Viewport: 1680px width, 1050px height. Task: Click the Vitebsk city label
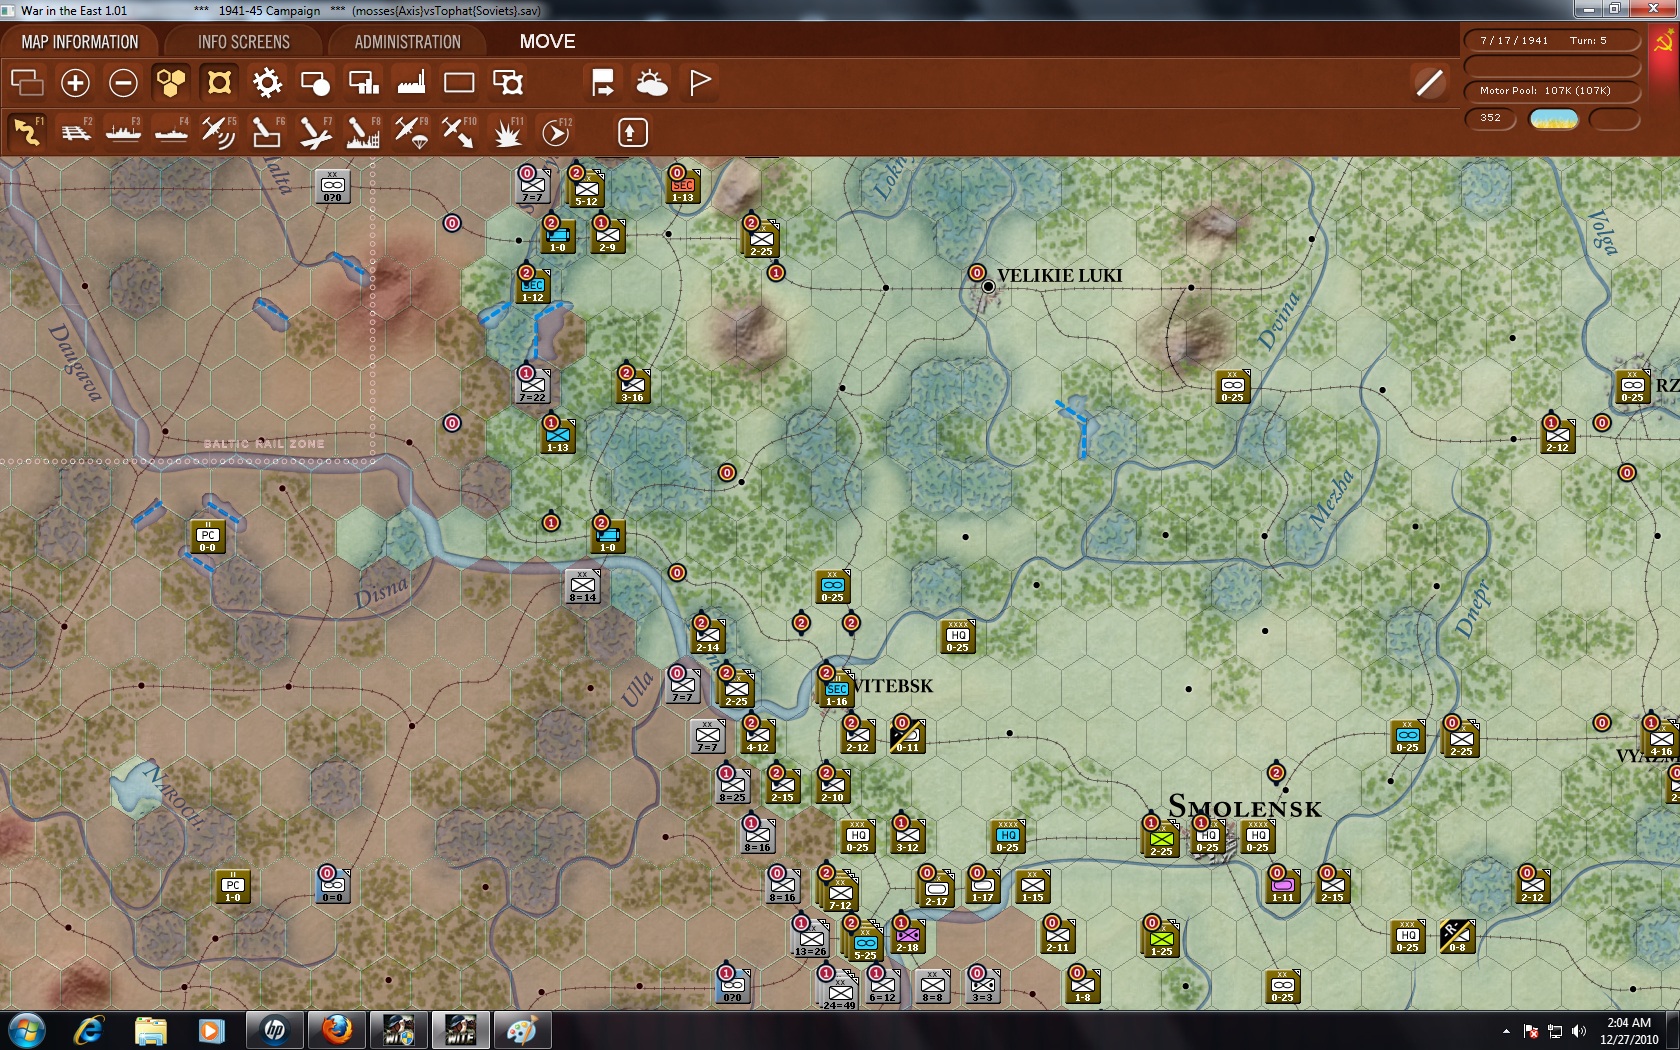(x=893, y=686)
